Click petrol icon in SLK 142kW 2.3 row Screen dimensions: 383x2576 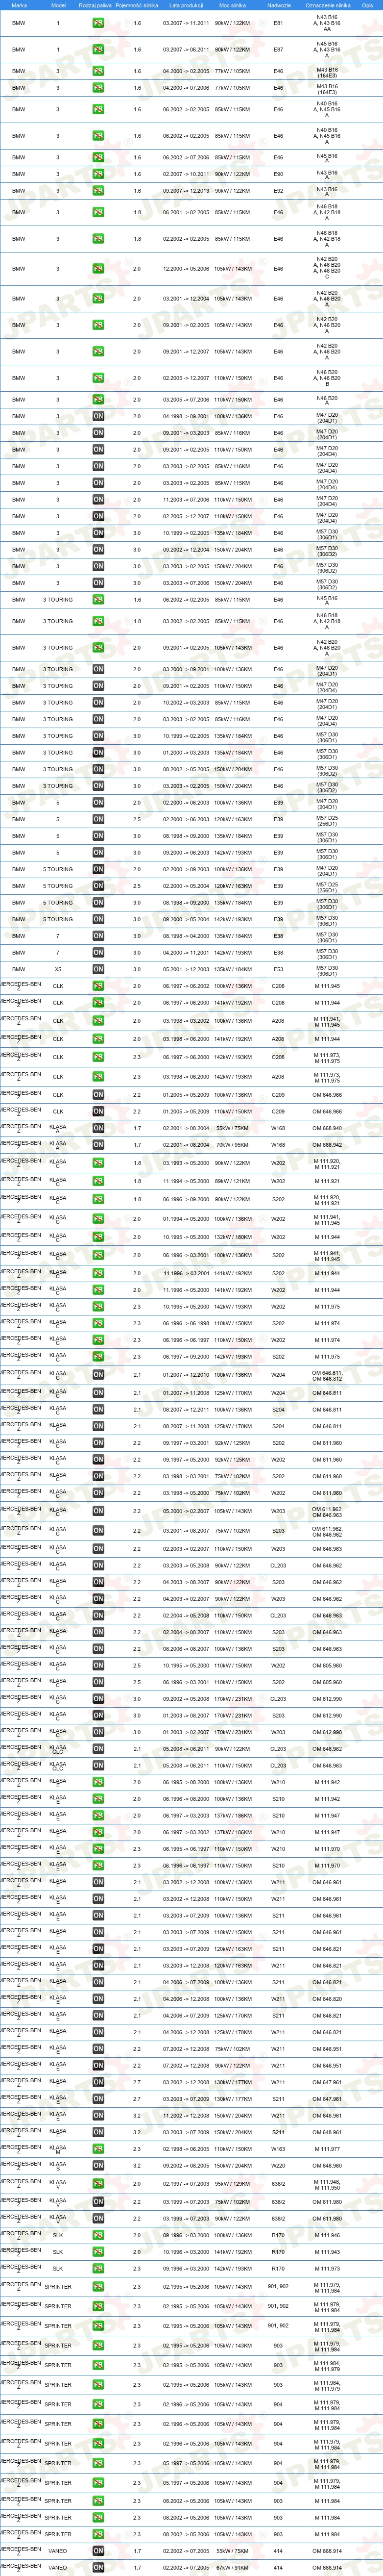coord(98,2269)
